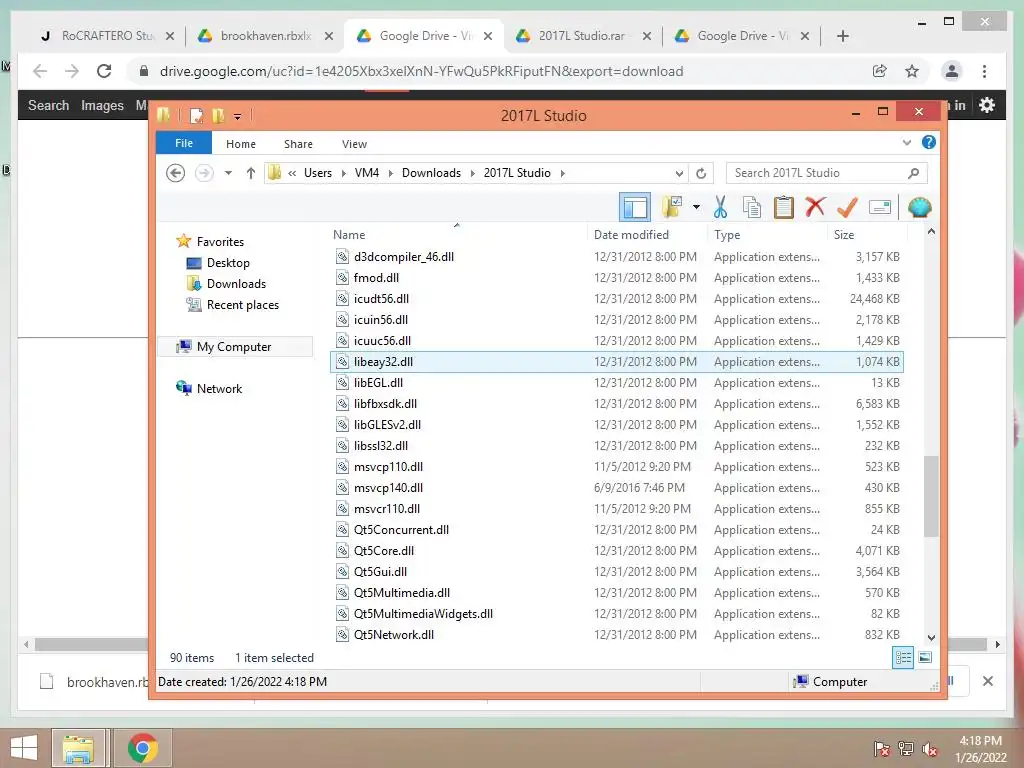The width and height of the screenshot is (1024, 768).
Task: Expand the ribbon with the chevron
Action: (906, 142)
